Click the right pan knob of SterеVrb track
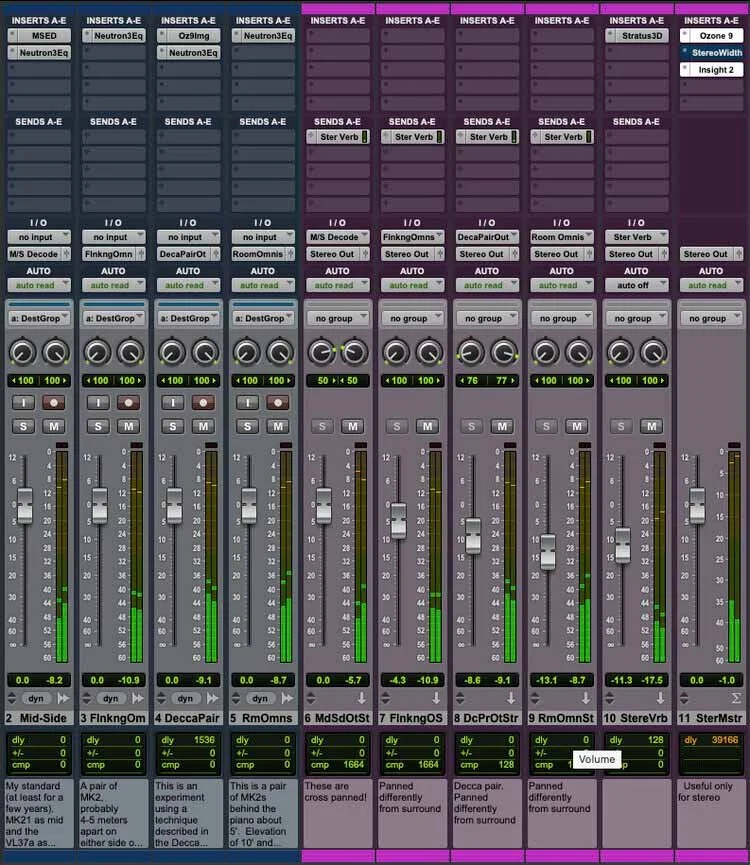Image resolution: width=750 pixels, height=865 pixels. coord(653,353)
